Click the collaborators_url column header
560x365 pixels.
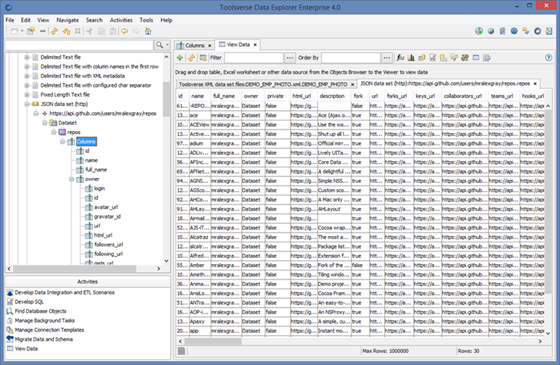(463, 96)
